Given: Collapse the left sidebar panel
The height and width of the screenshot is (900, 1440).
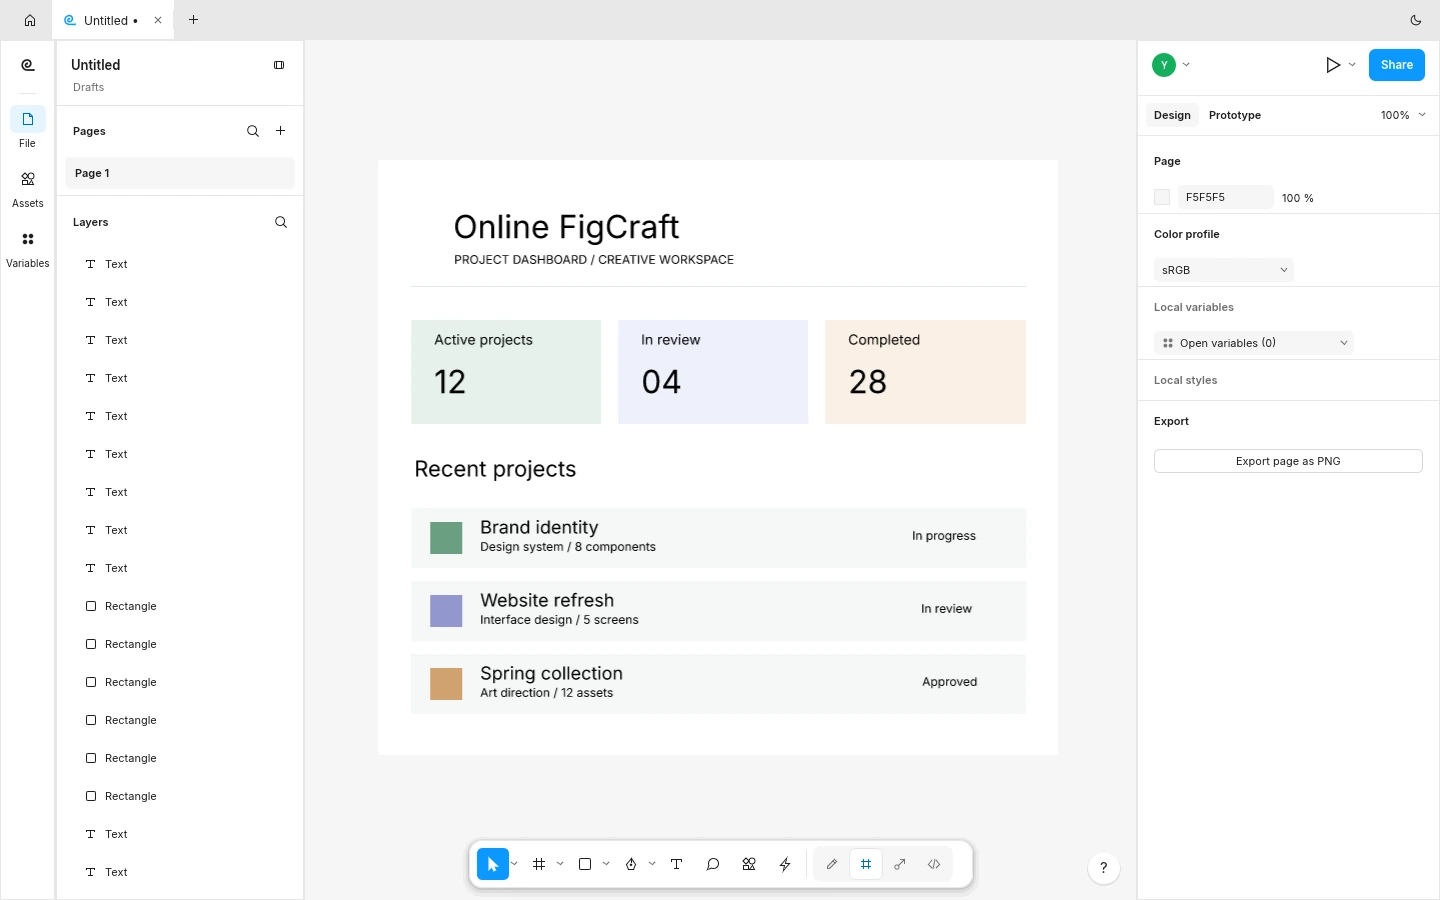Looking at the screenshot, I should [279, 65].
